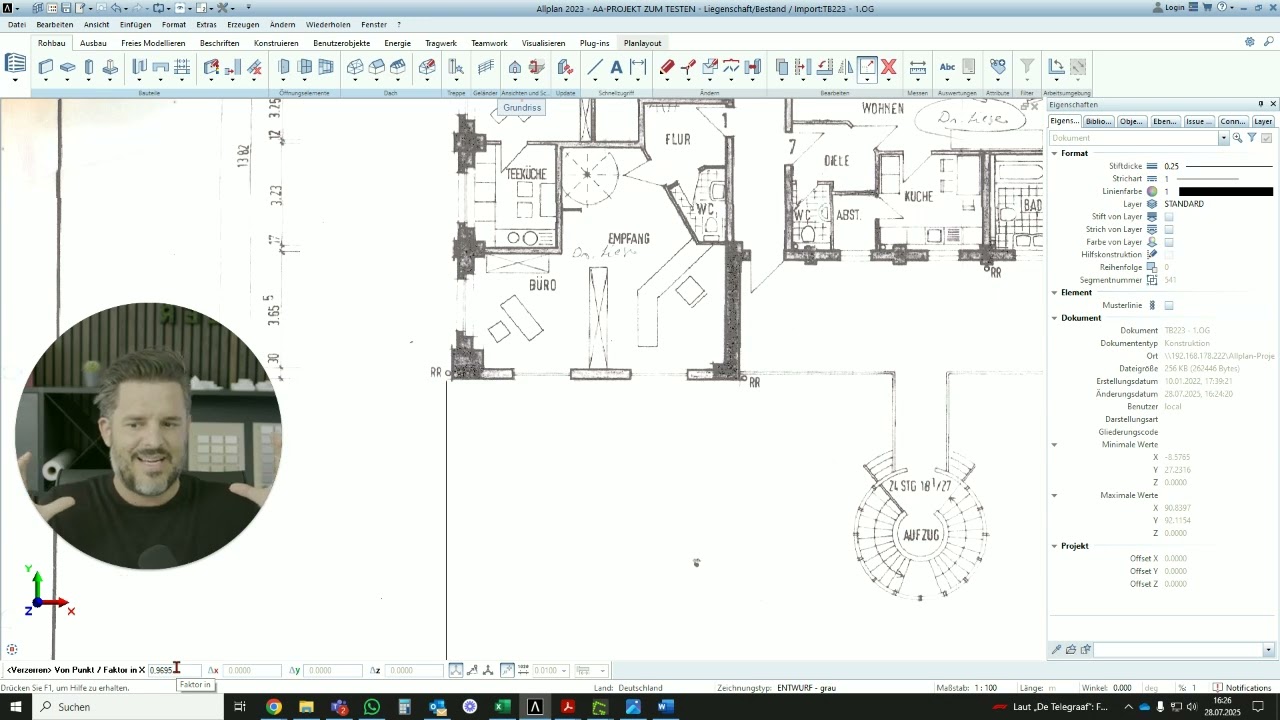
Task: Open the Ausbau ribbon tab
Action: tap(93, 43)
